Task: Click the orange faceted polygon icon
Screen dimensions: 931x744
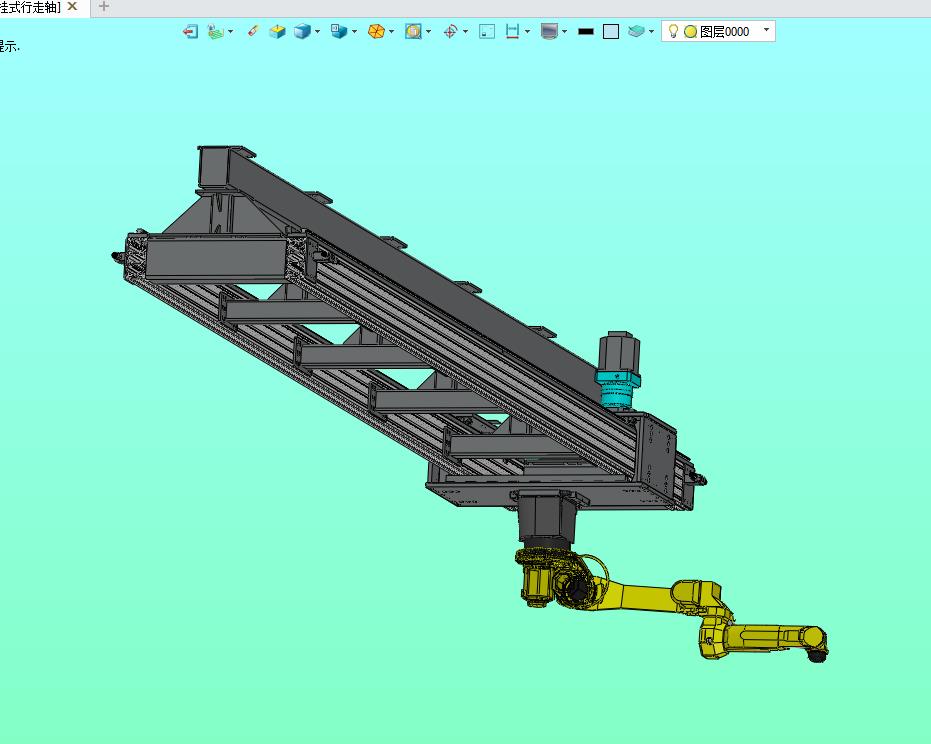Action: (376, 31)
